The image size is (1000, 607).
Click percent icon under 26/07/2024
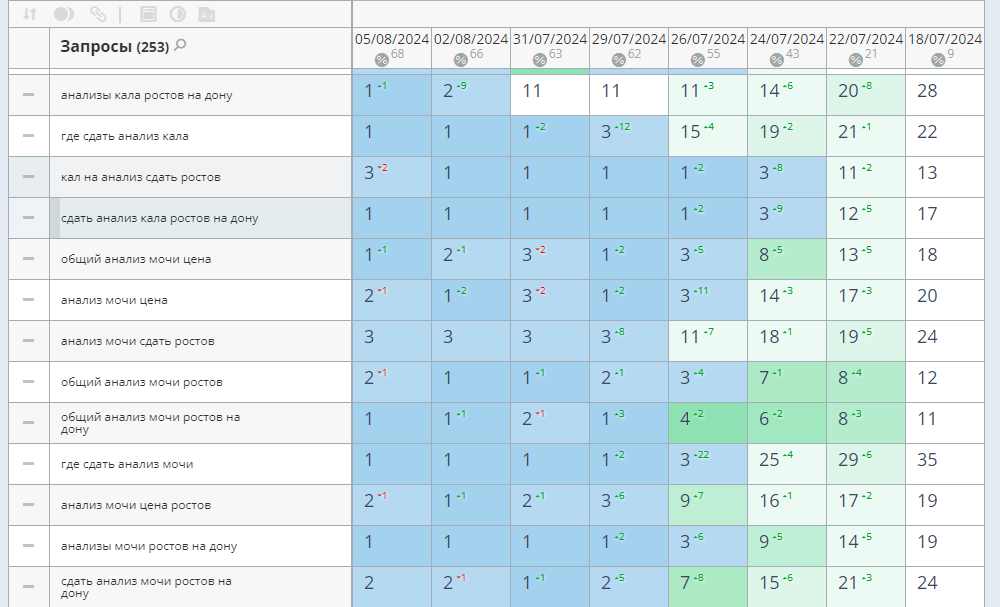pos(697,60)
